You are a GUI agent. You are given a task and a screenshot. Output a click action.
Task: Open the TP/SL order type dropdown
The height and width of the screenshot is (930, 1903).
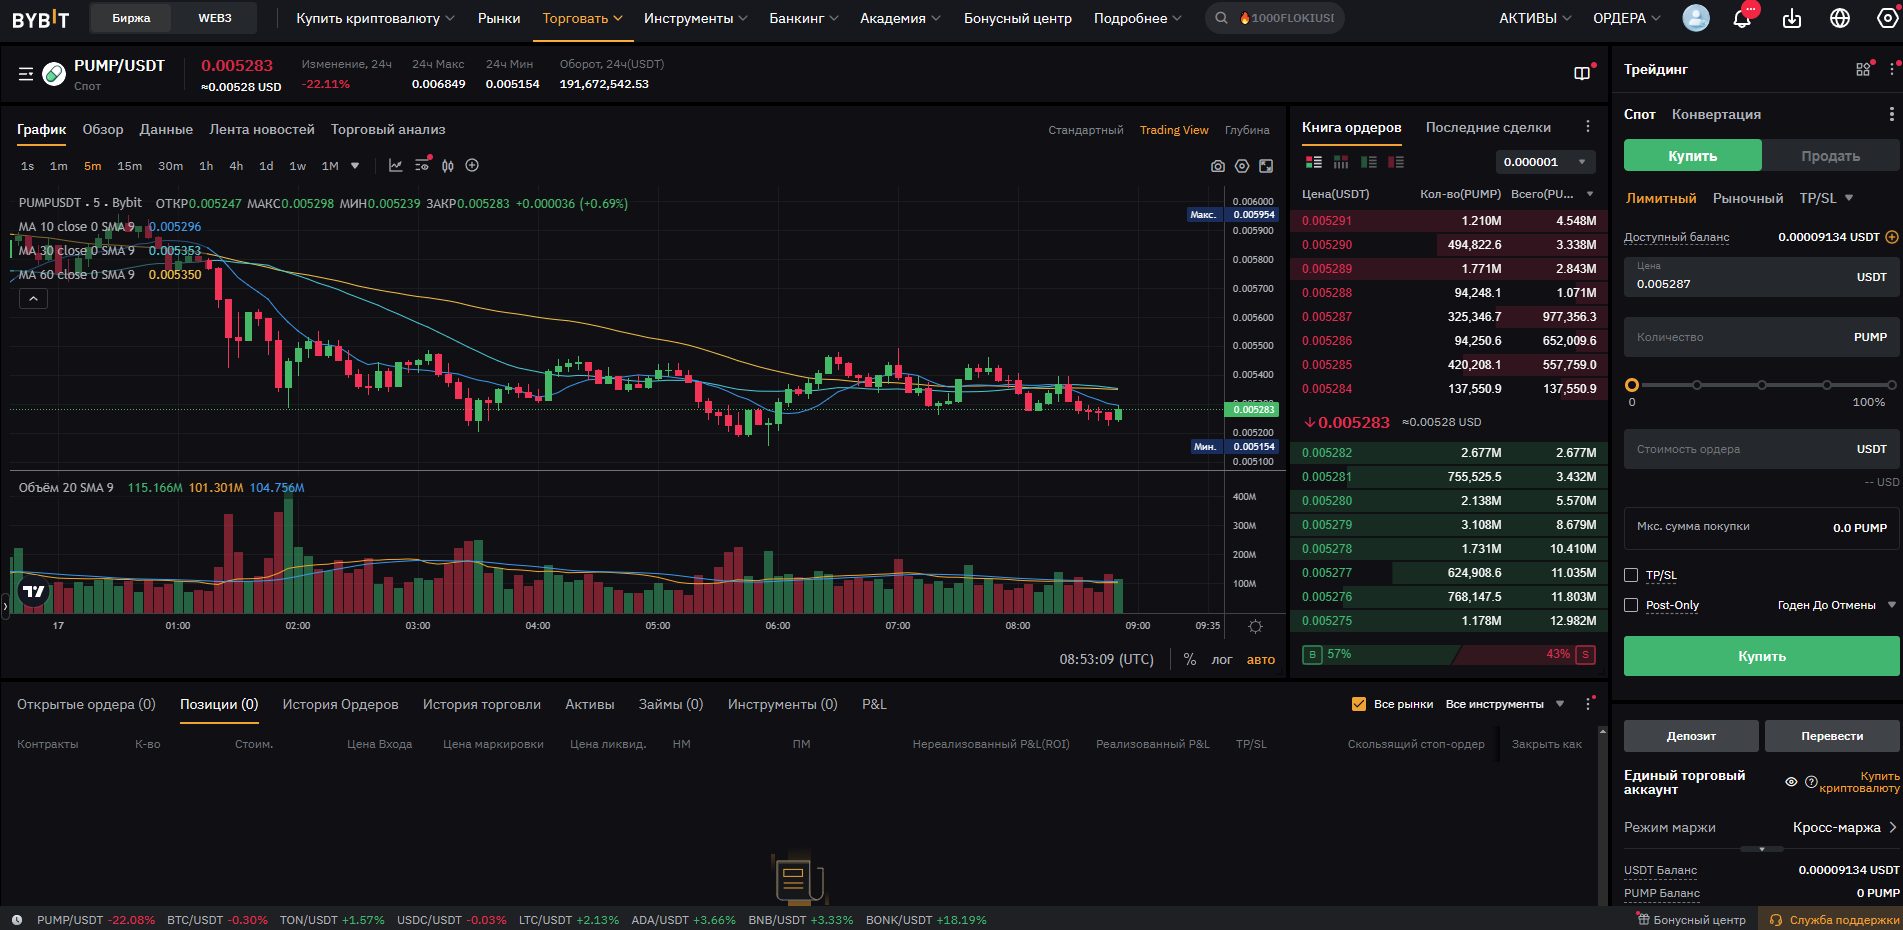click(x=1827, y=198)
